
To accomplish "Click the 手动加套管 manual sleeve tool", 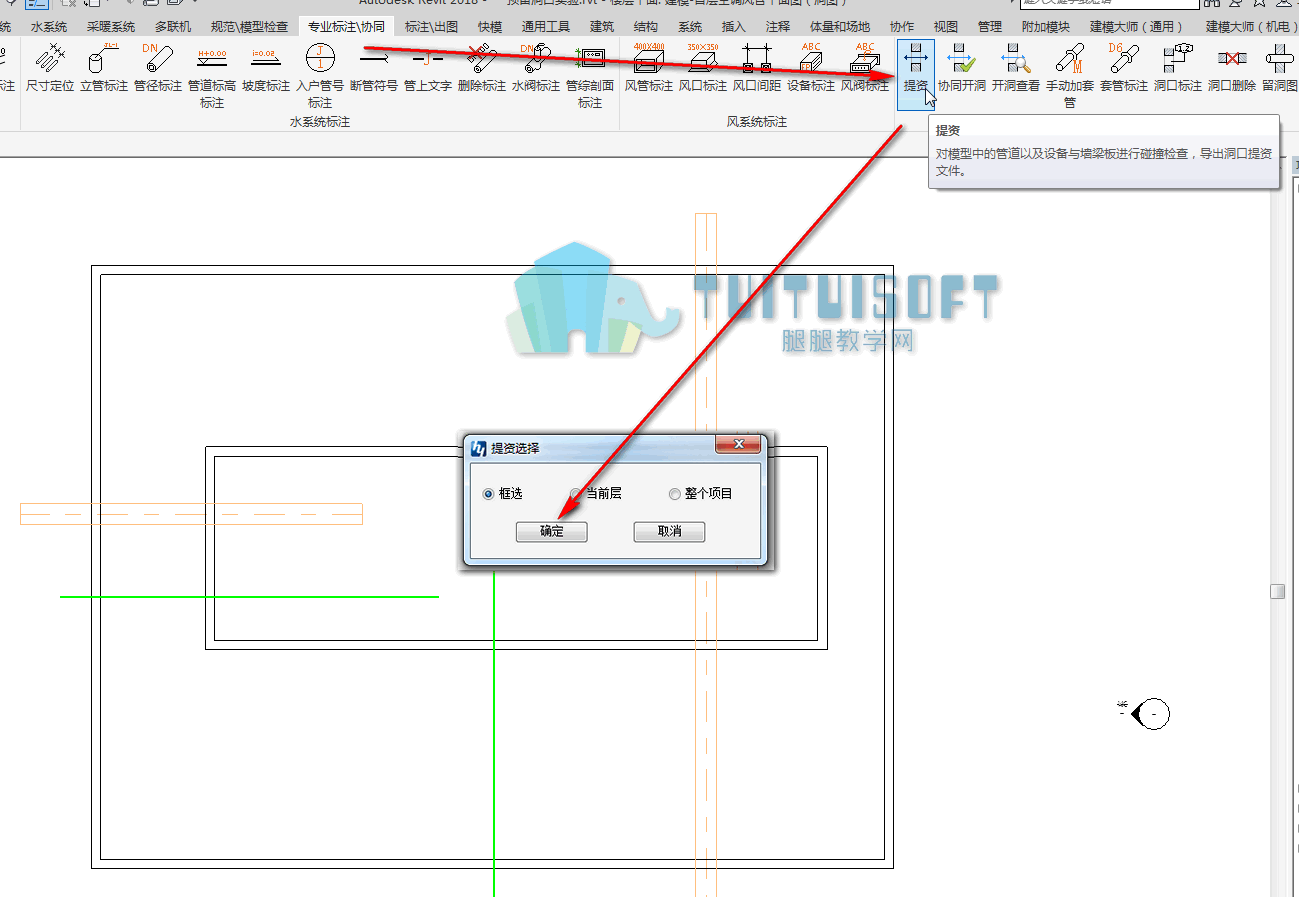I will click(1070, 75).
